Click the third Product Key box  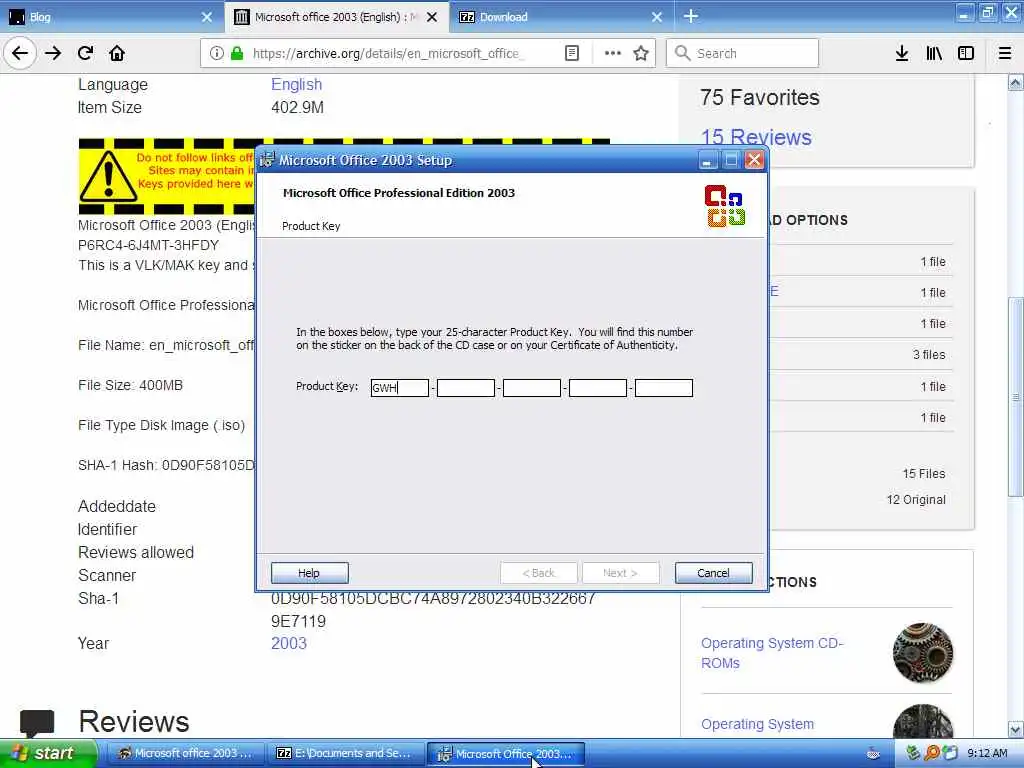(x=532, y=388)
